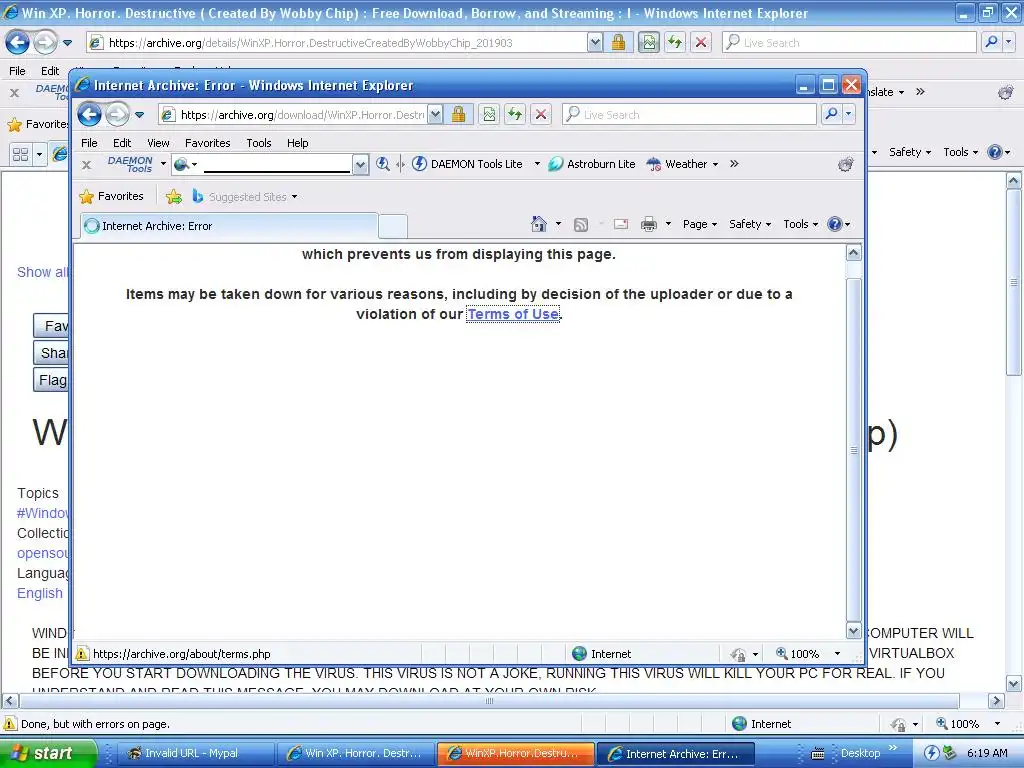Viewport: 1024px width, 768px height.
Task: Open the search provider dropdown in the front window
Action: (x=848, y=114)
